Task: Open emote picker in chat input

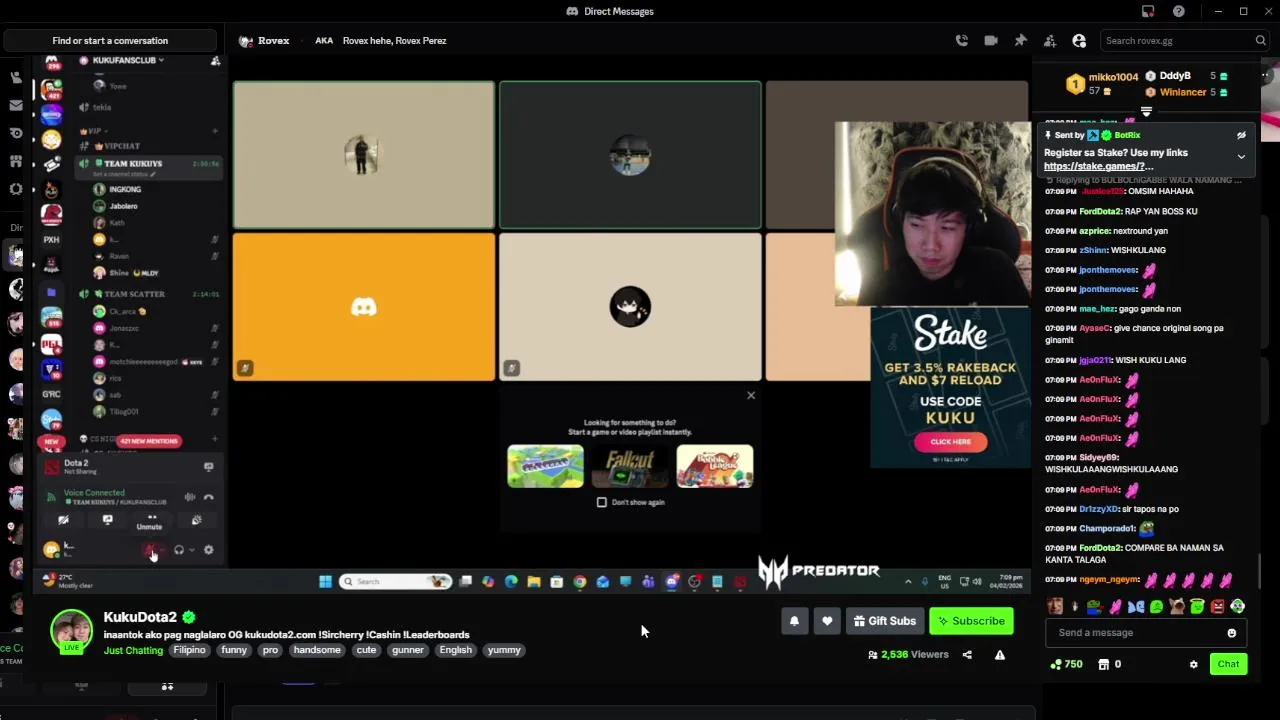Action: [1232, 633]
